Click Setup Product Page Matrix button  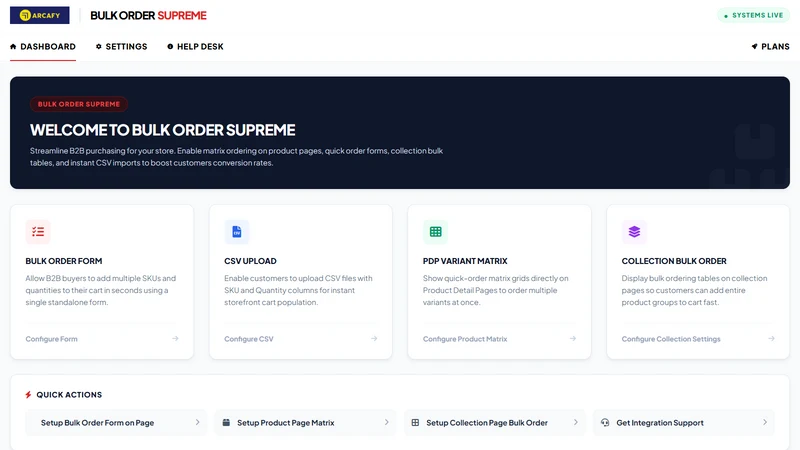(x=305, y=422)
